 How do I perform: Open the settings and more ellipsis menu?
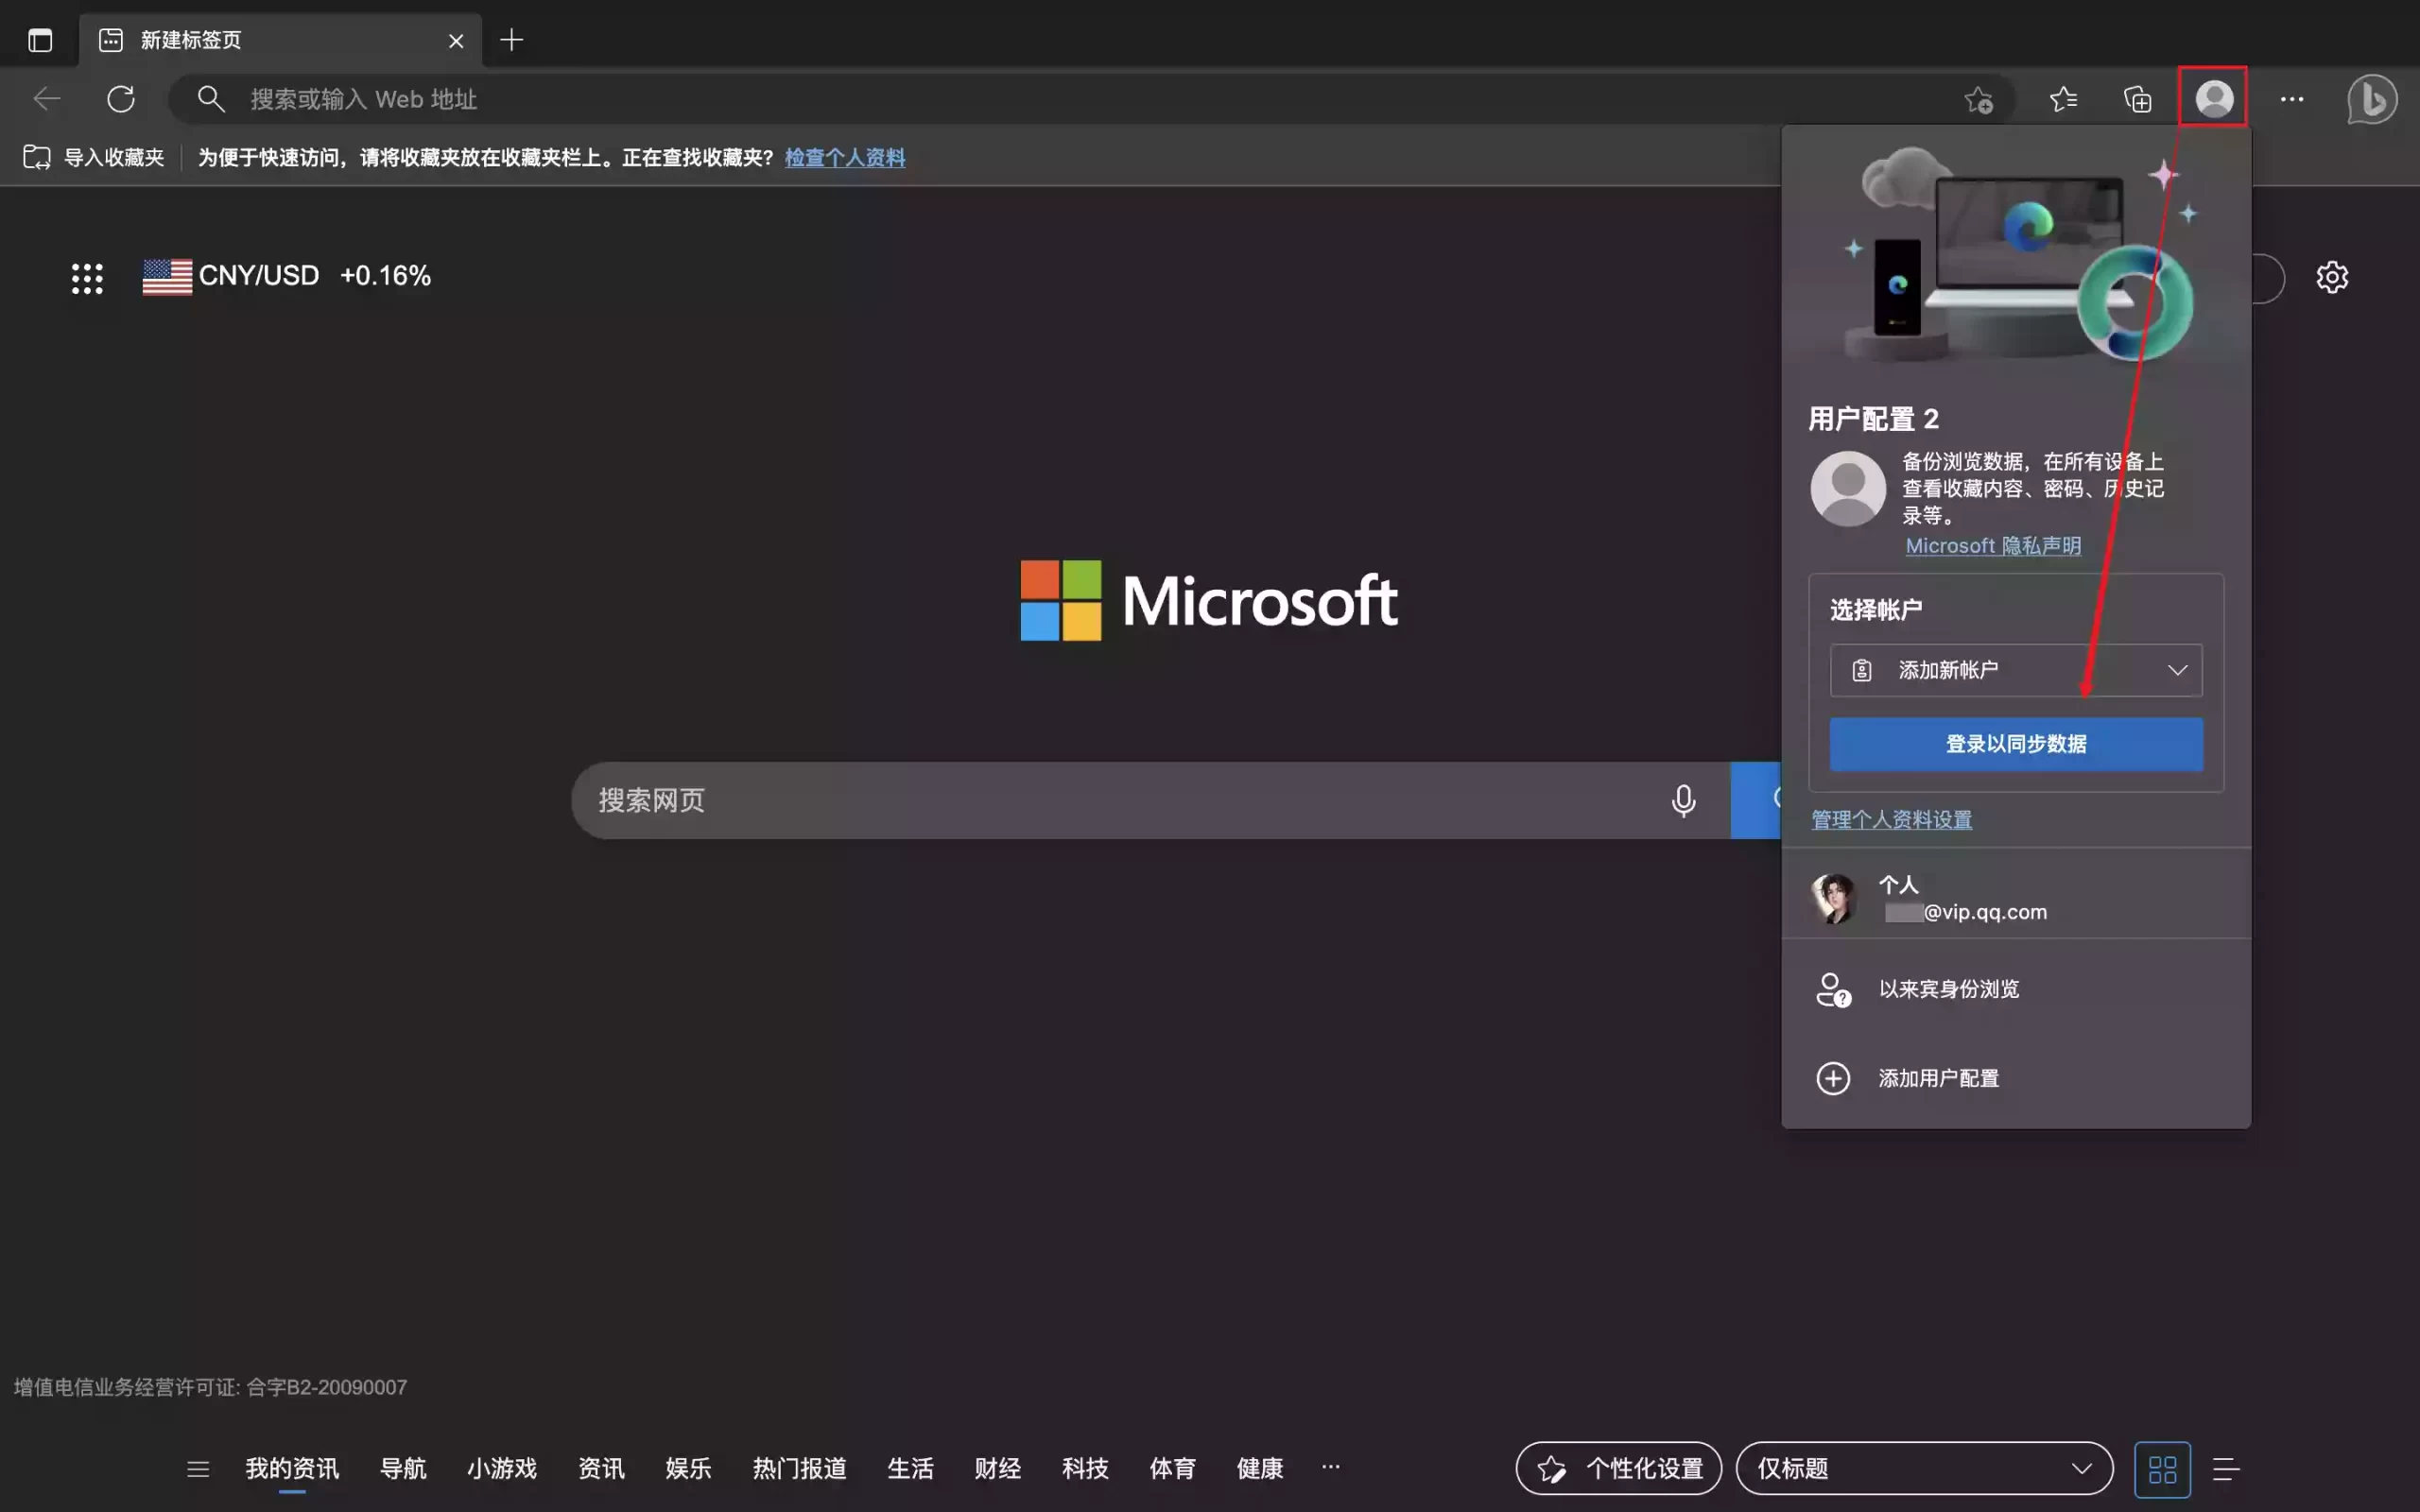click(2292, 99)
